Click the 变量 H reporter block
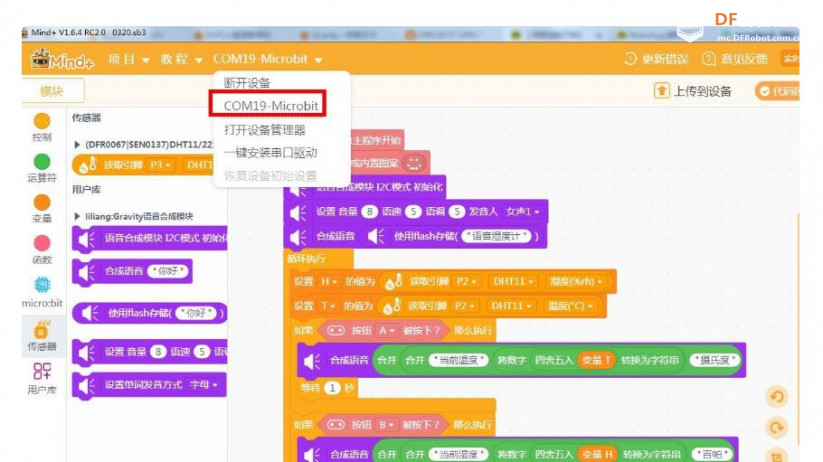 tap(597, 454)
